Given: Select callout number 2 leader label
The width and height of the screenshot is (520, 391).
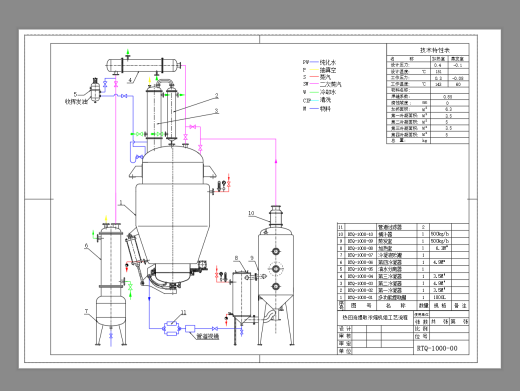Looking at the screenshot, I should pyautogui.click(x=217, y=96).
